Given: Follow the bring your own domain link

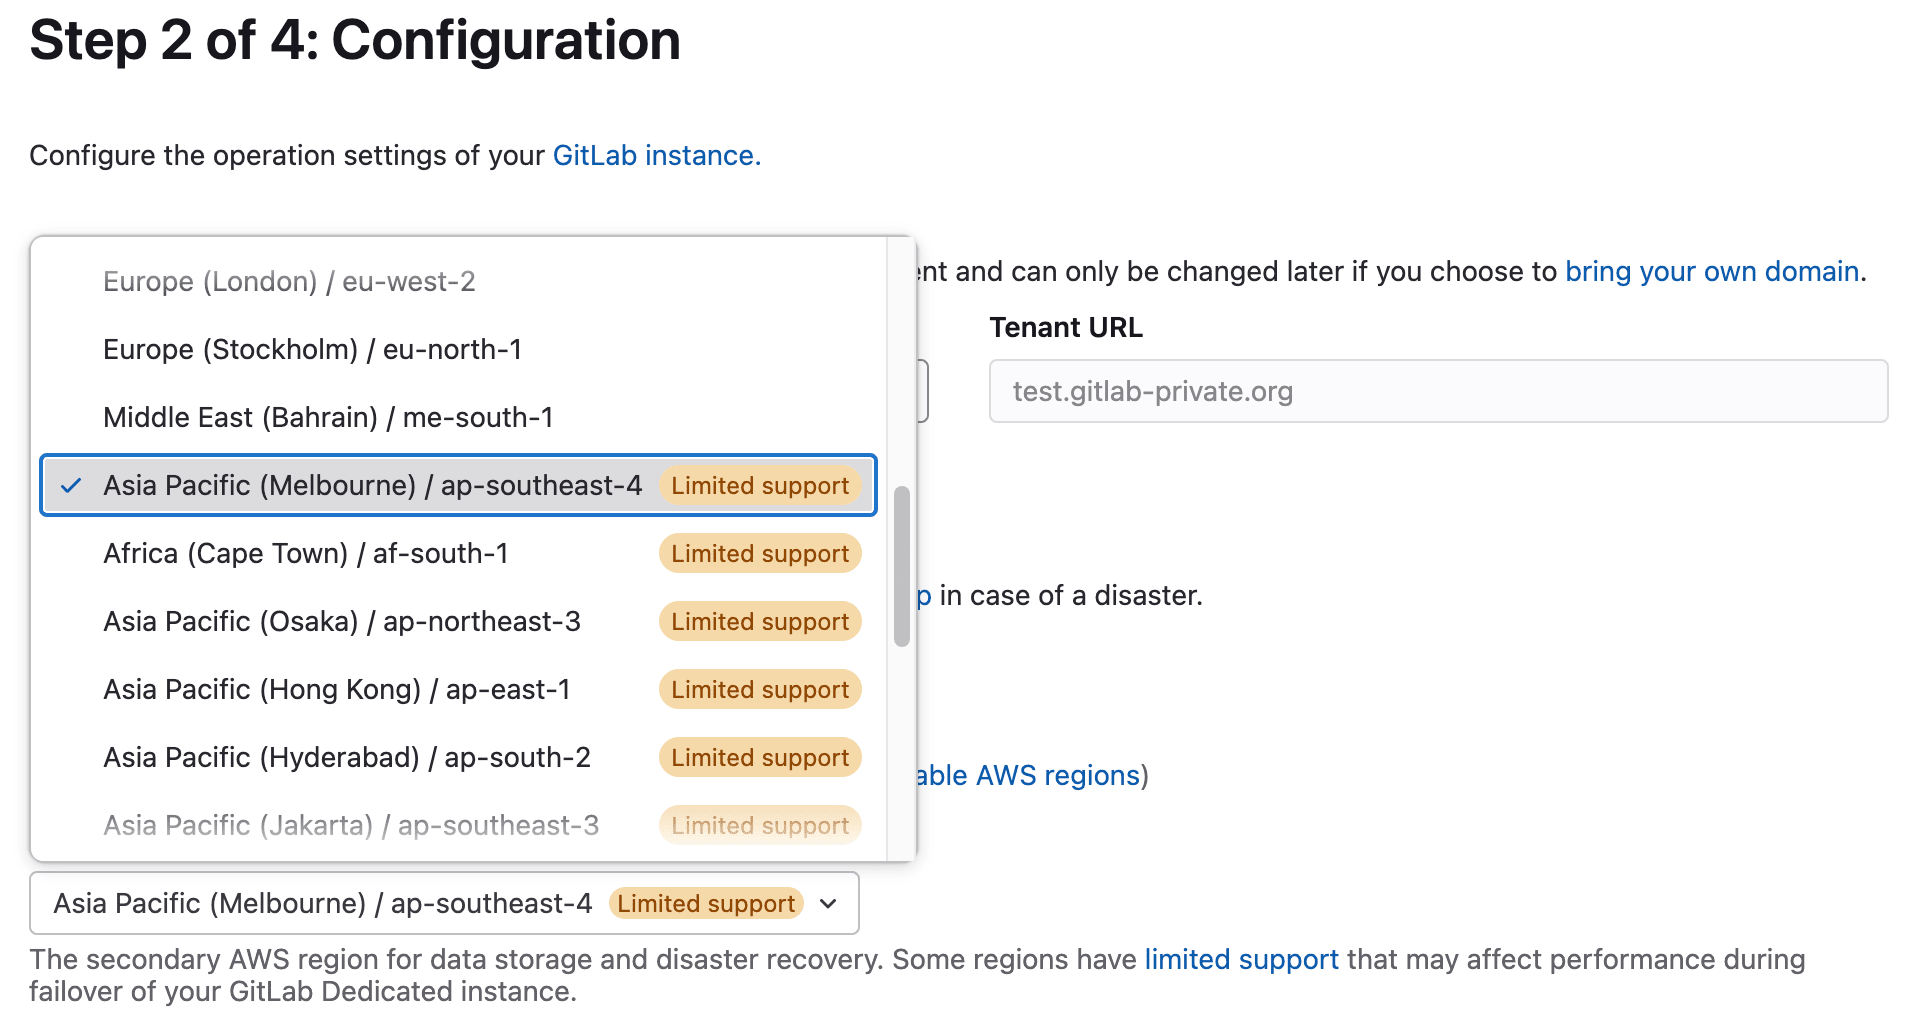Looking at the screenshot, I should click(1712, 272).
